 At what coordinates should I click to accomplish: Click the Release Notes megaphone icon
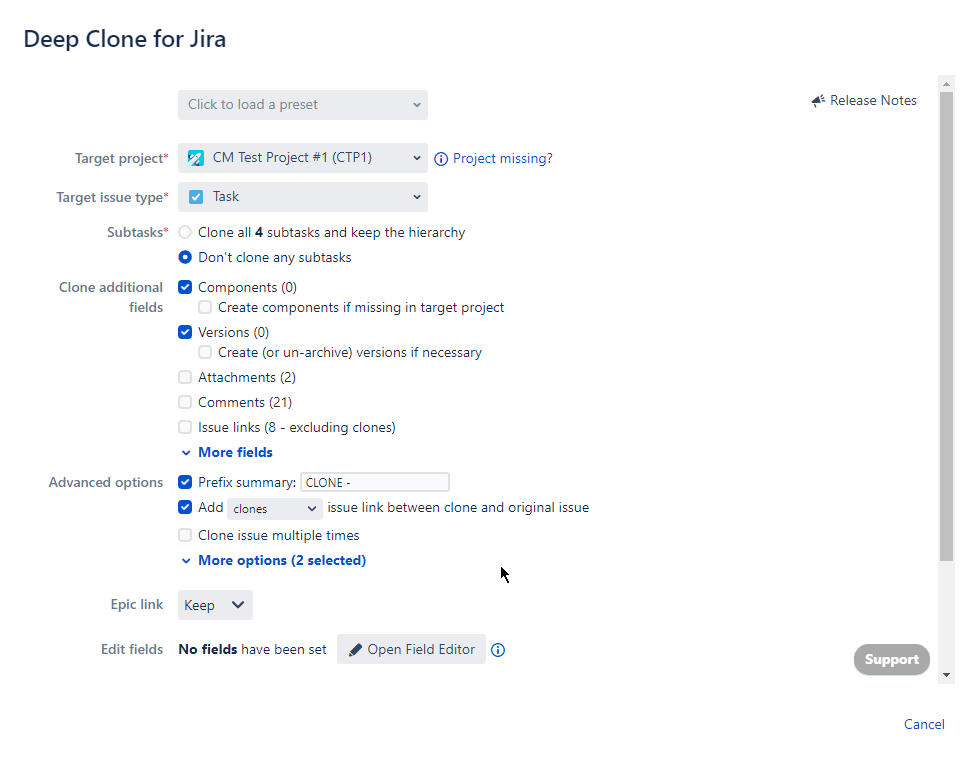816,100
